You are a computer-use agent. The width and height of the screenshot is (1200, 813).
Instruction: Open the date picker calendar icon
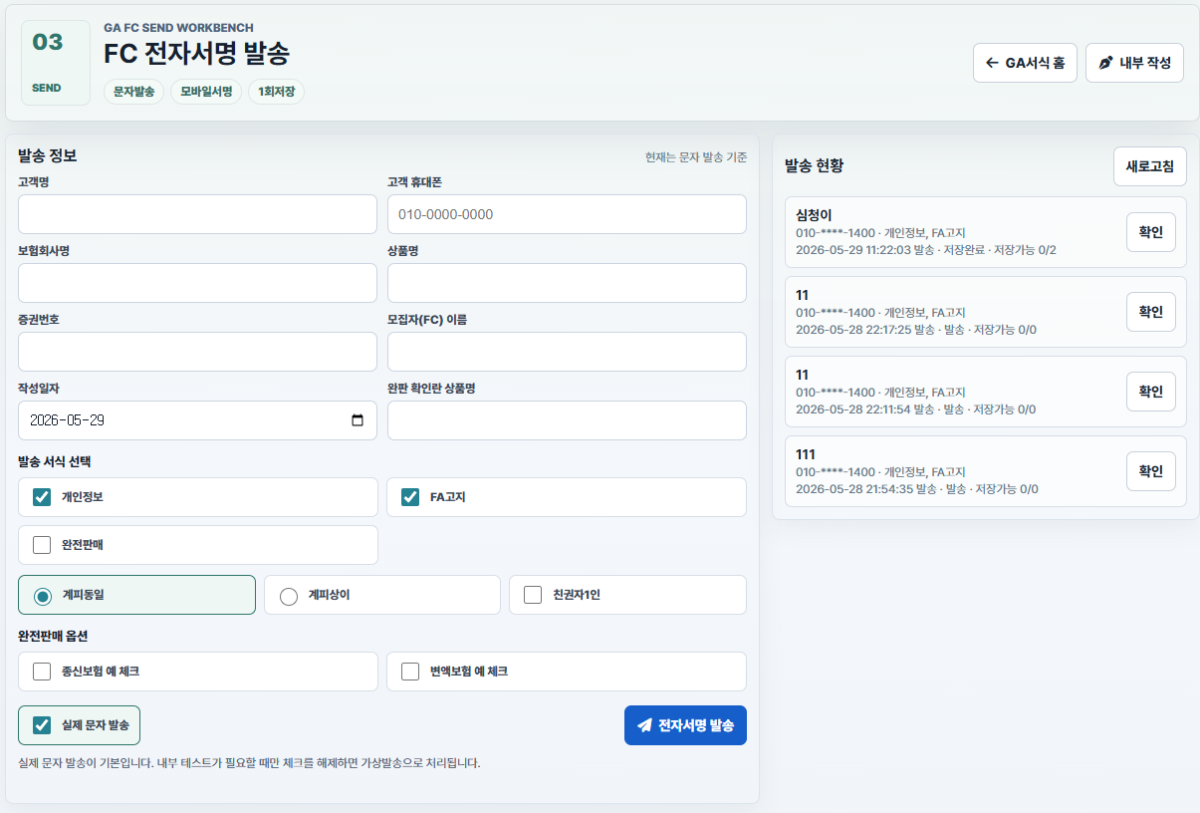click(358, 421)
